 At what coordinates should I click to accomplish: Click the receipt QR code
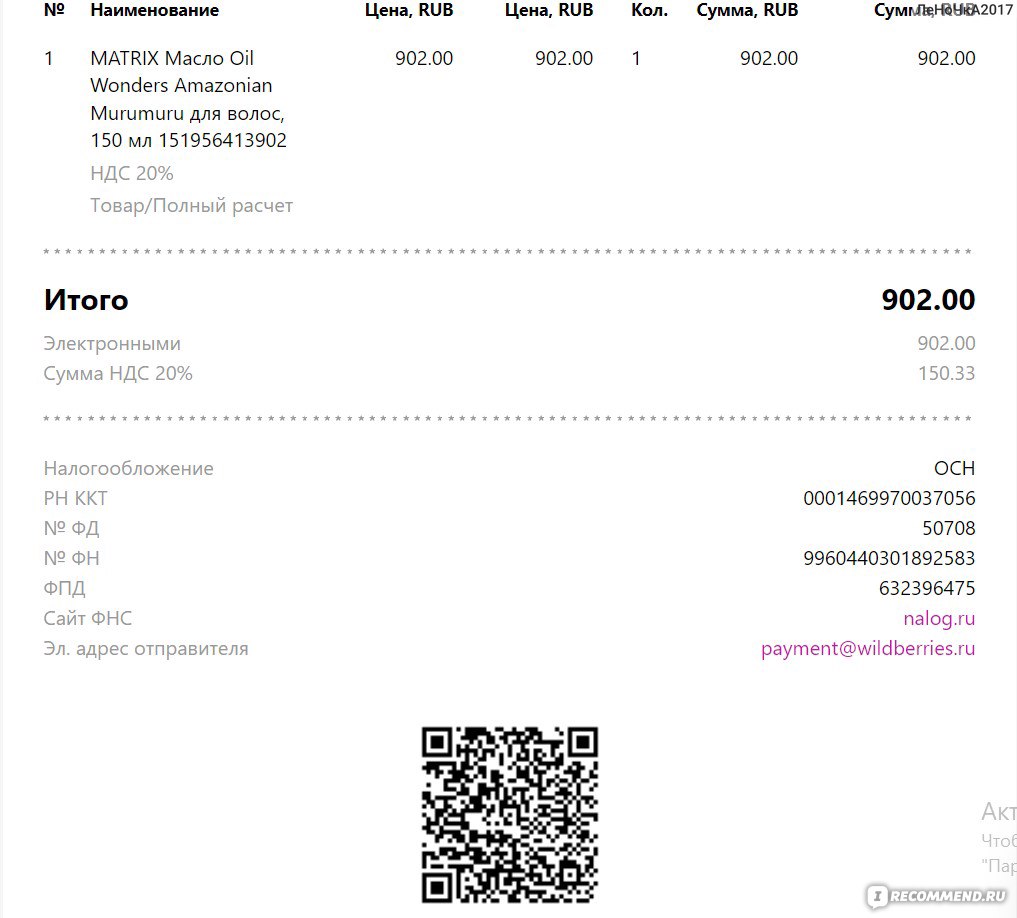tap(509, 815)
